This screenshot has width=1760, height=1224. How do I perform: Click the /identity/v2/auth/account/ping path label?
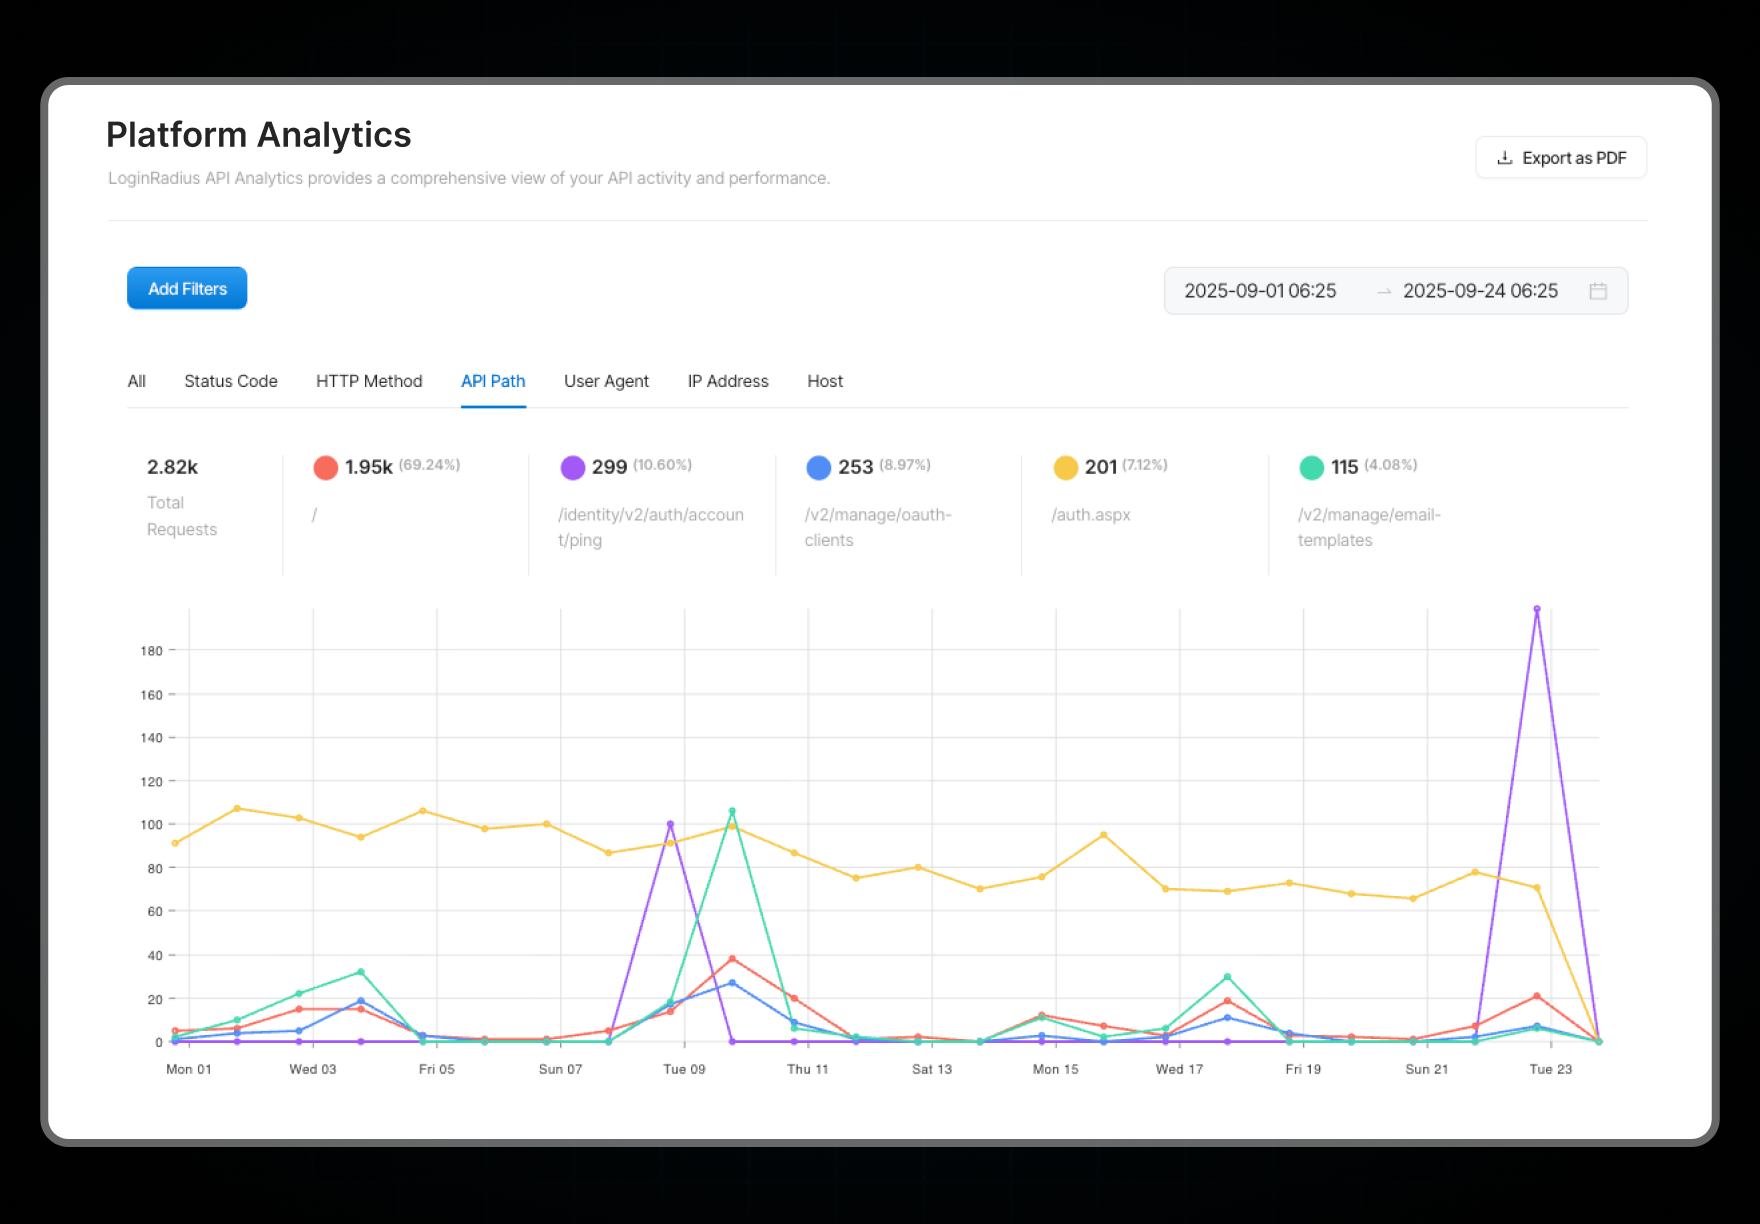coord(651,527)
